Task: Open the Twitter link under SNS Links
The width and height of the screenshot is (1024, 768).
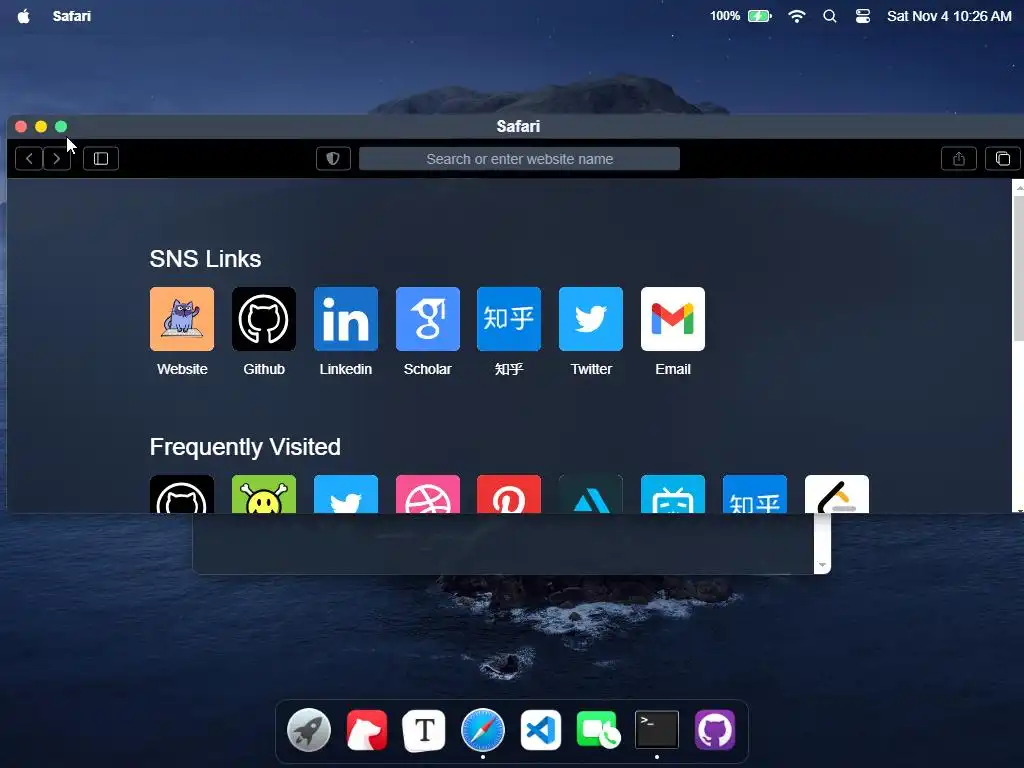Action: coord(591,319)
